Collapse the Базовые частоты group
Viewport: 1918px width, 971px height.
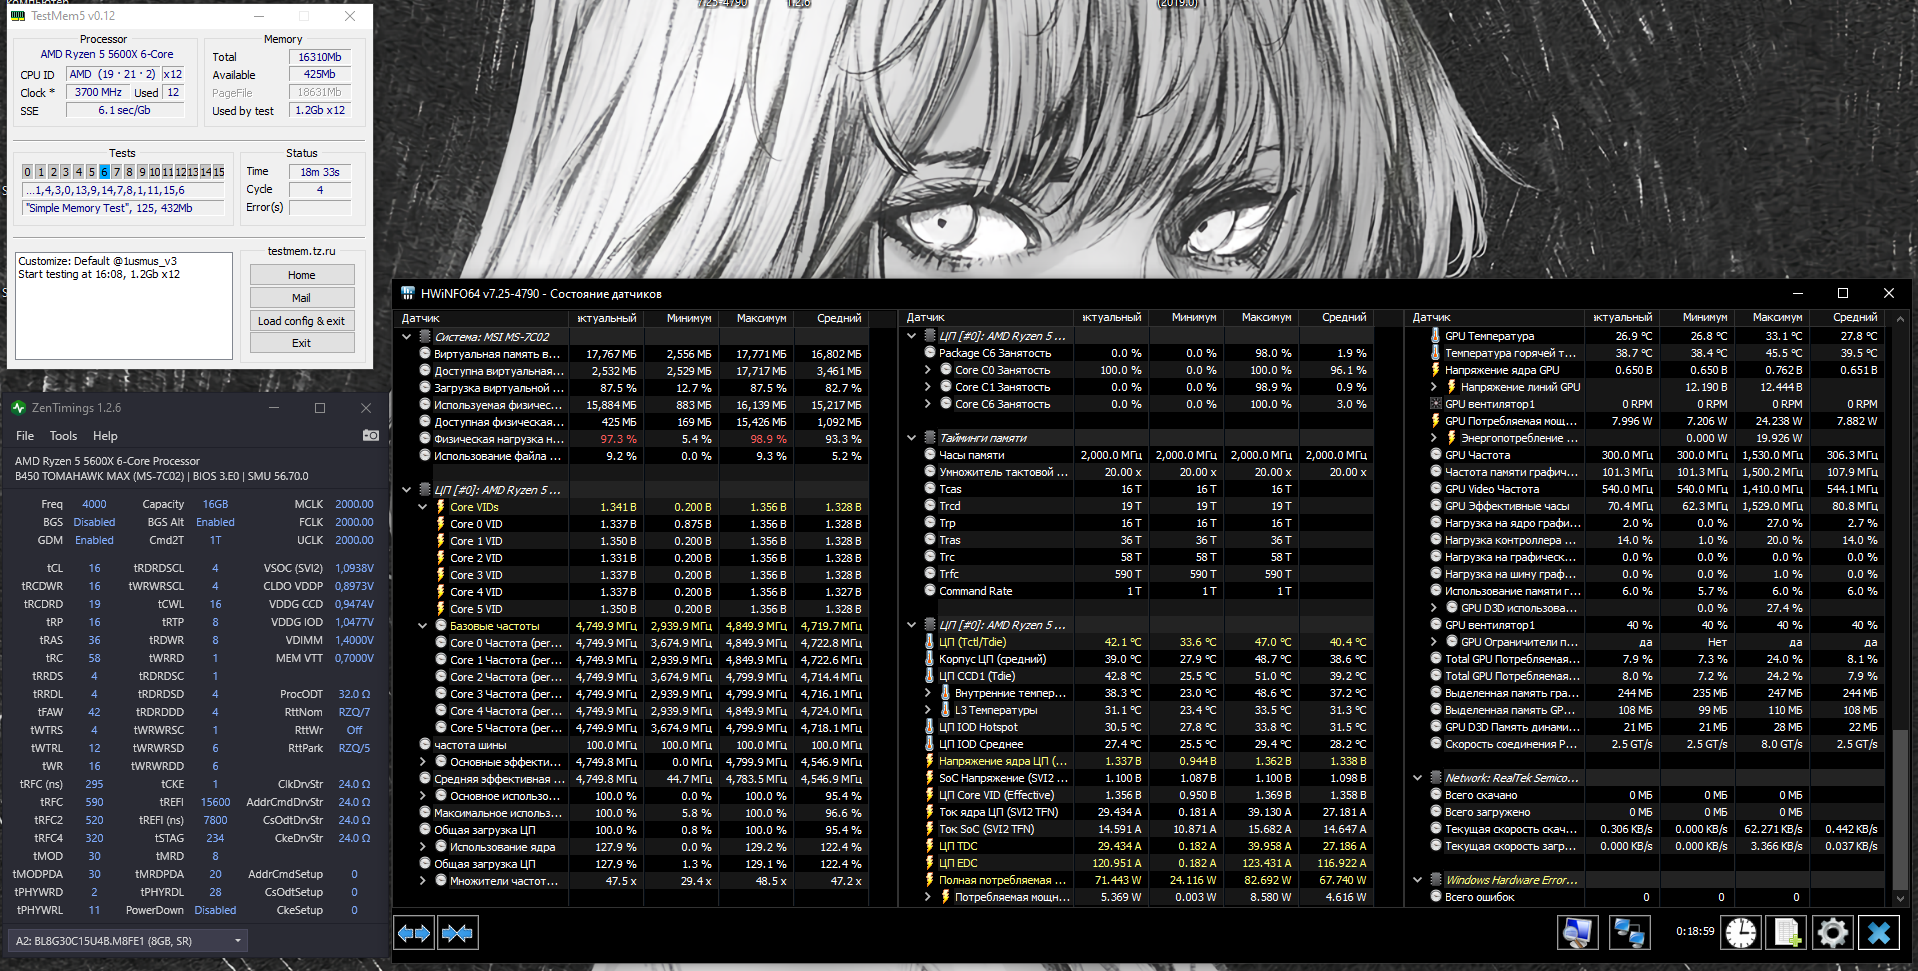(423, 626)
